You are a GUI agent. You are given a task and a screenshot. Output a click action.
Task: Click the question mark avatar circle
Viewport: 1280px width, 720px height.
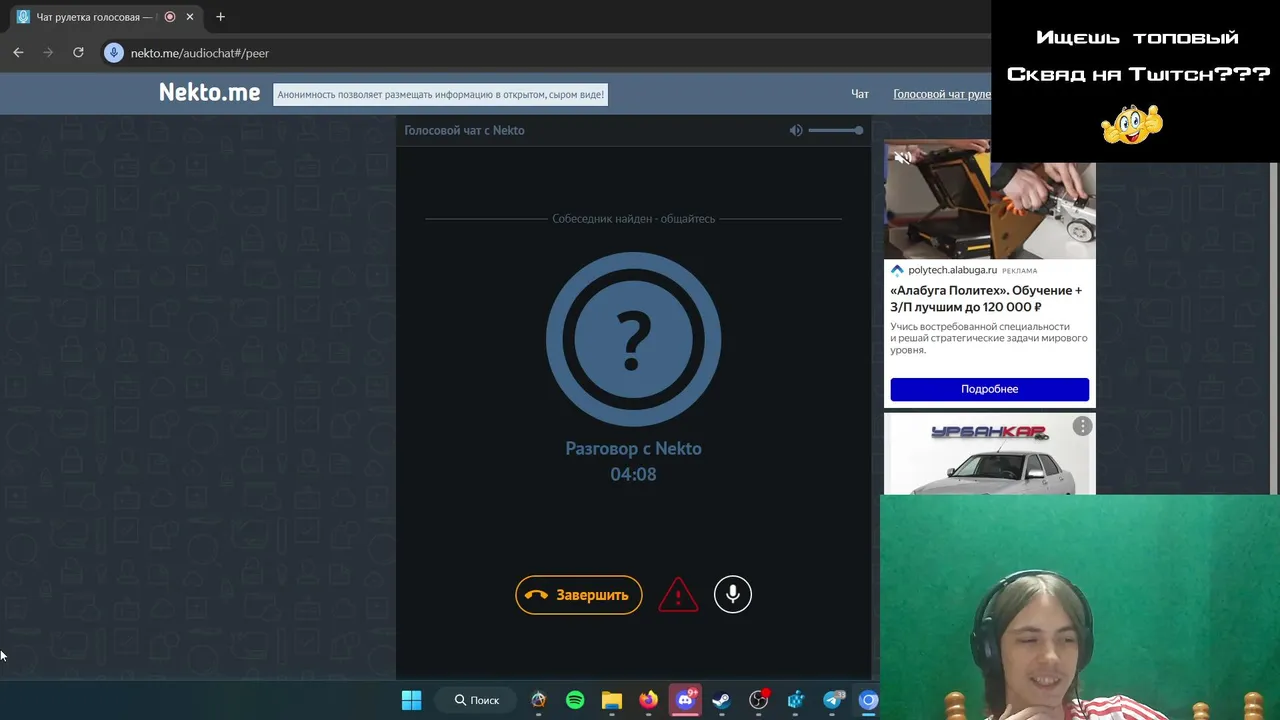click(x=633, y=340)
